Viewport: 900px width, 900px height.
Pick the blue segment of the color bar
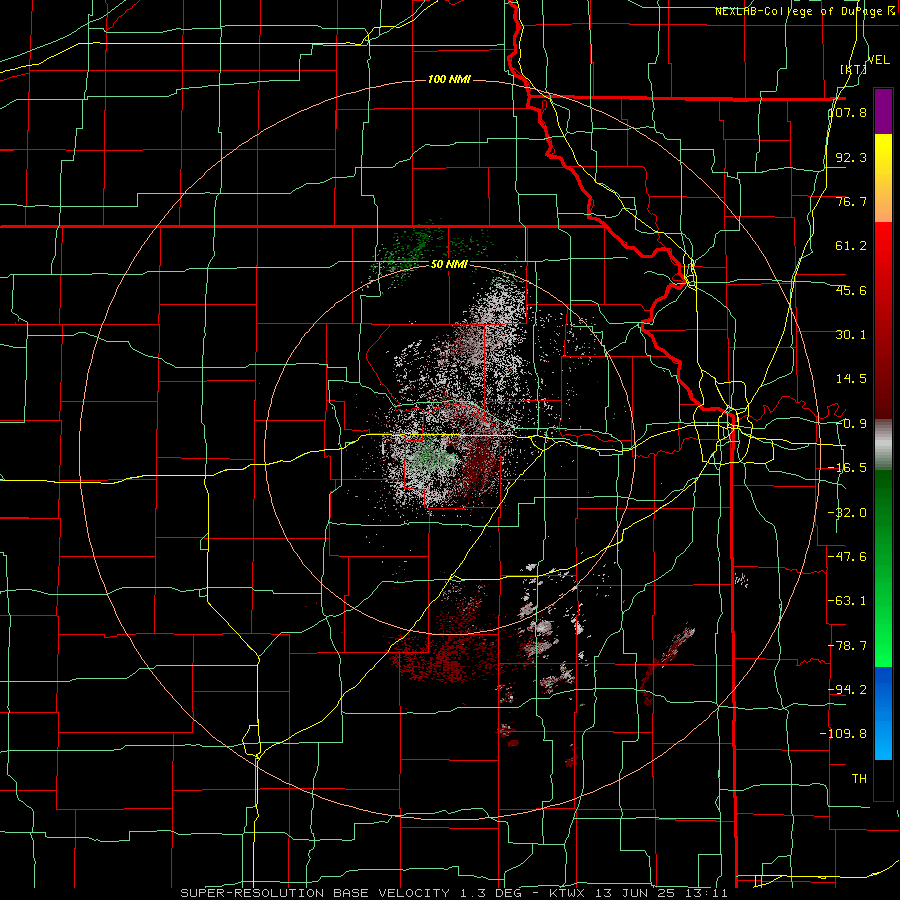pyautogui.click(x=883, y=689)
